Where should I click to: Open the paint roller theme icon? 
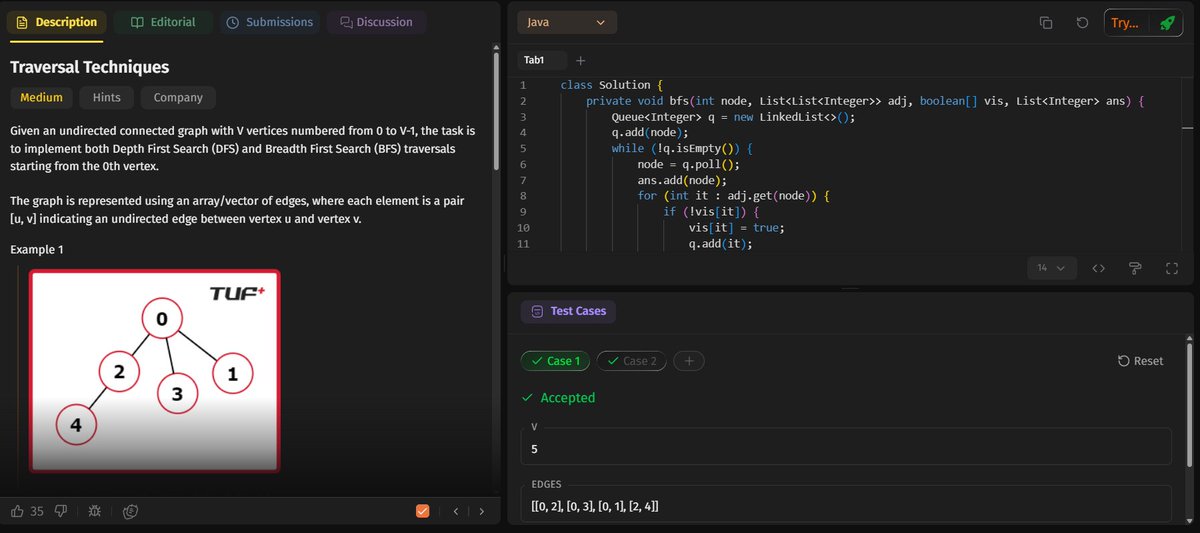click(x=1135, y=268)
